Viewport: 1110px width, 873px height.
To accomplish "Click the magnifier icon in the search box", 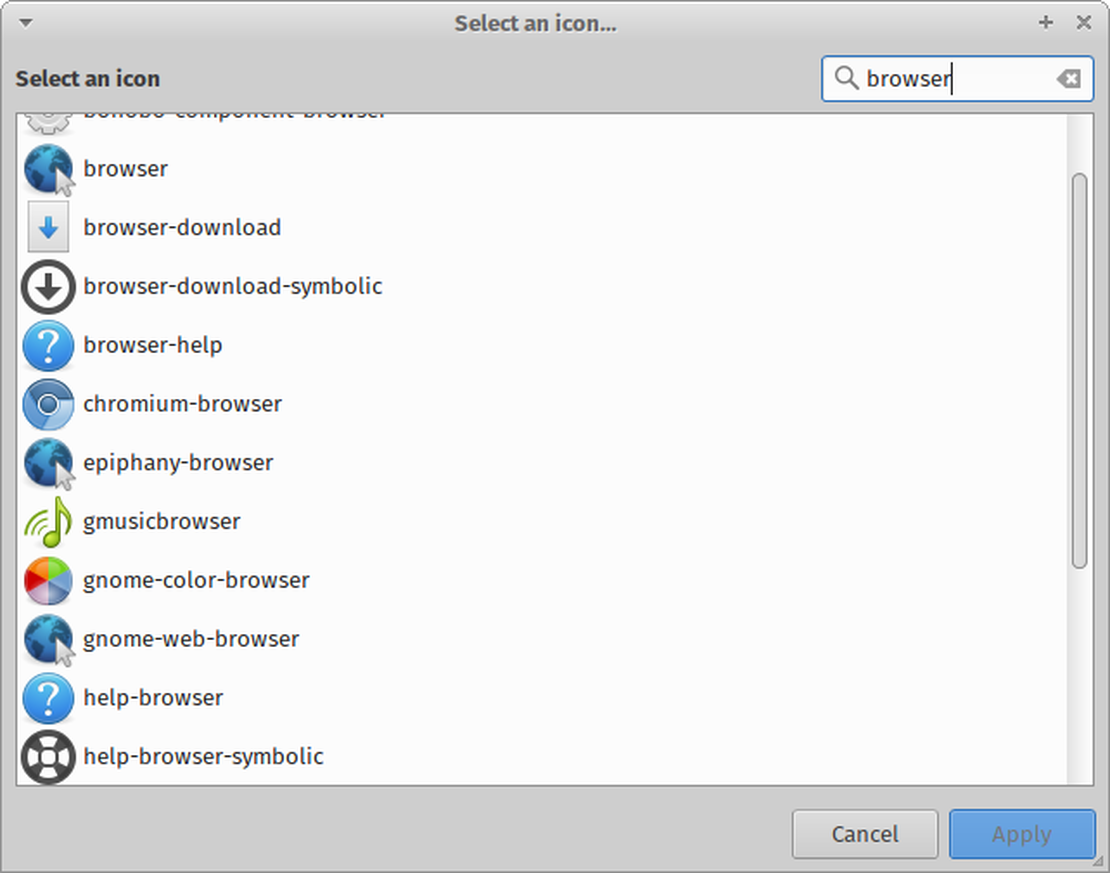I will [845, 78].
